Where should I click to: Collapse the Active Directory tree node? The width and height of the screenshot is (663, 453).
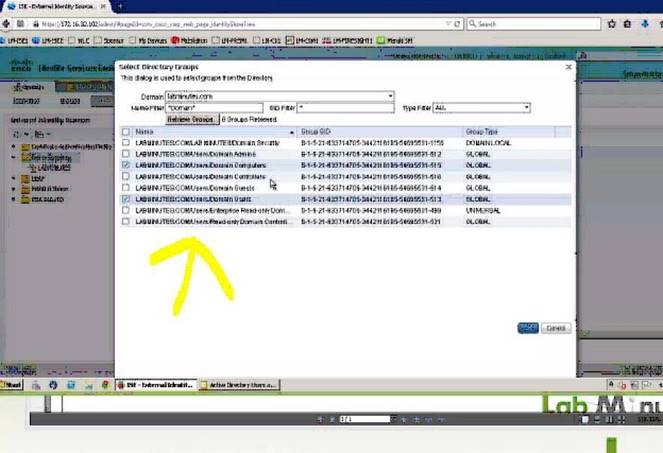click(x=14, y=157)
